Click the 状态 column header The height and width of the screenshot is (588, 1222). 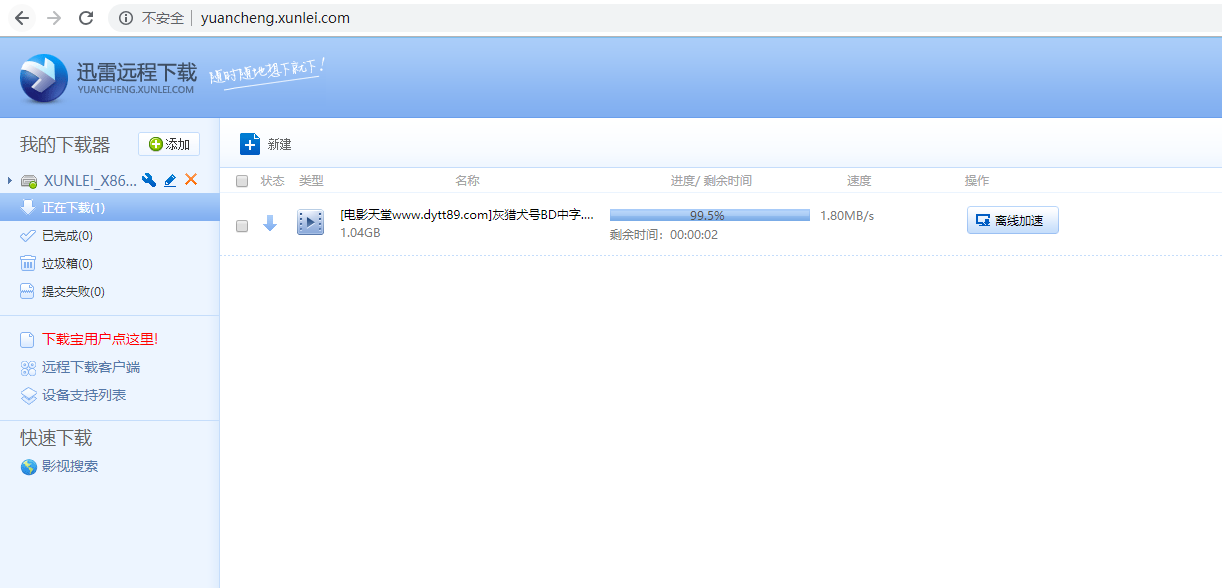click(x=271, y=180)
